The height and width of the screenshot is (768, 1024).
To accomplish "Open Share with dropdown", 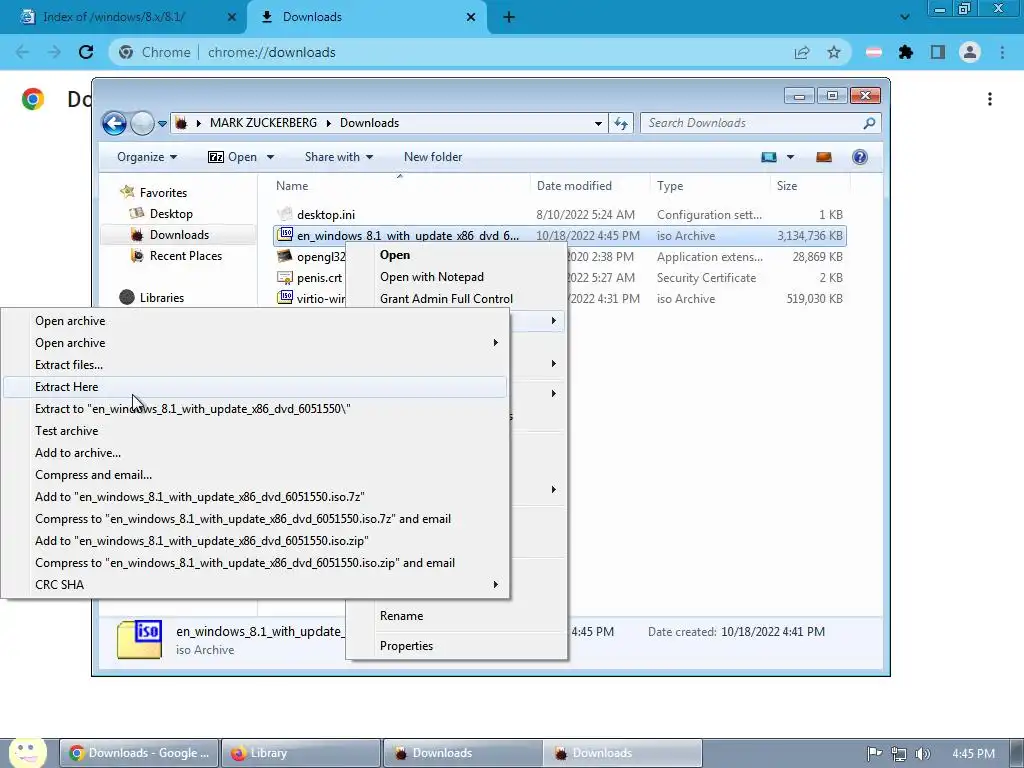I will [339, 157].
